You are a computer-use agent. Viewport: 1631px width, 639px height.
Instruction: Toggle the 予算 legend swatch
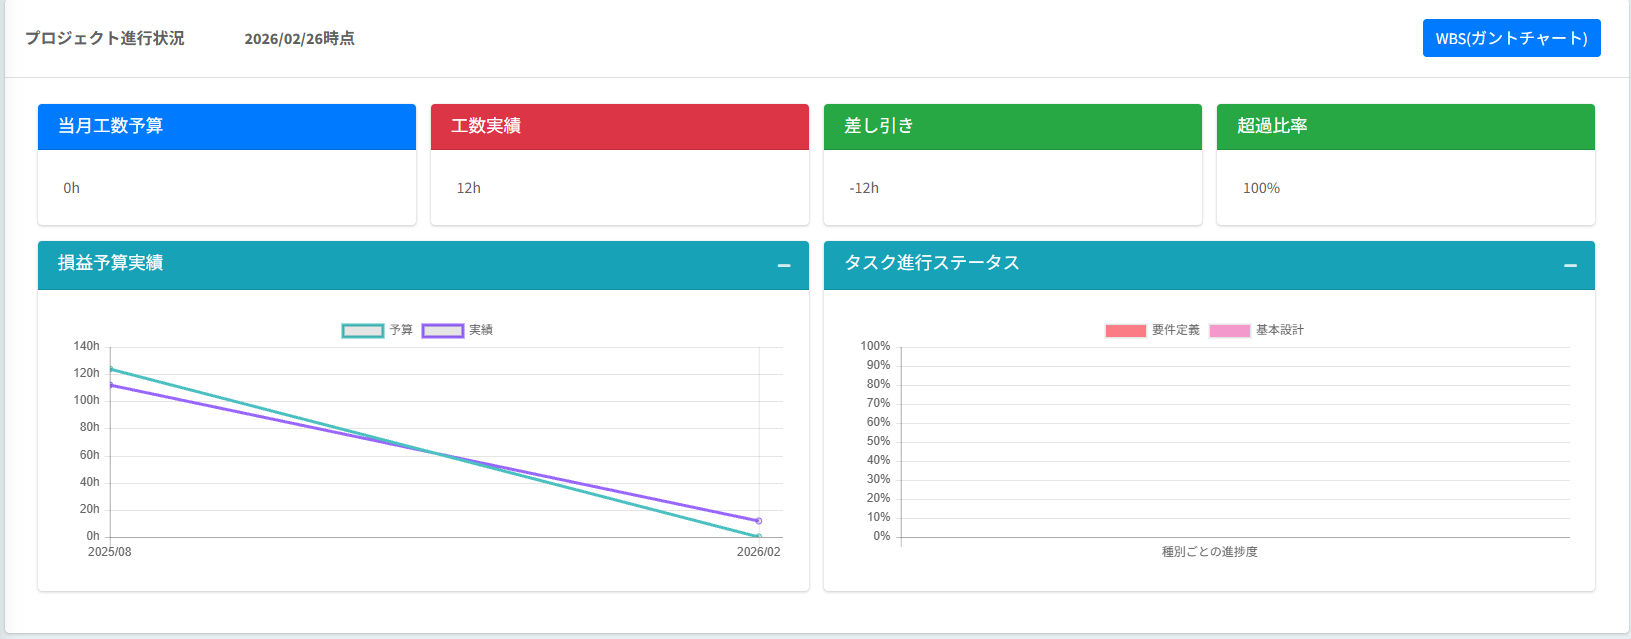[363, 330]
